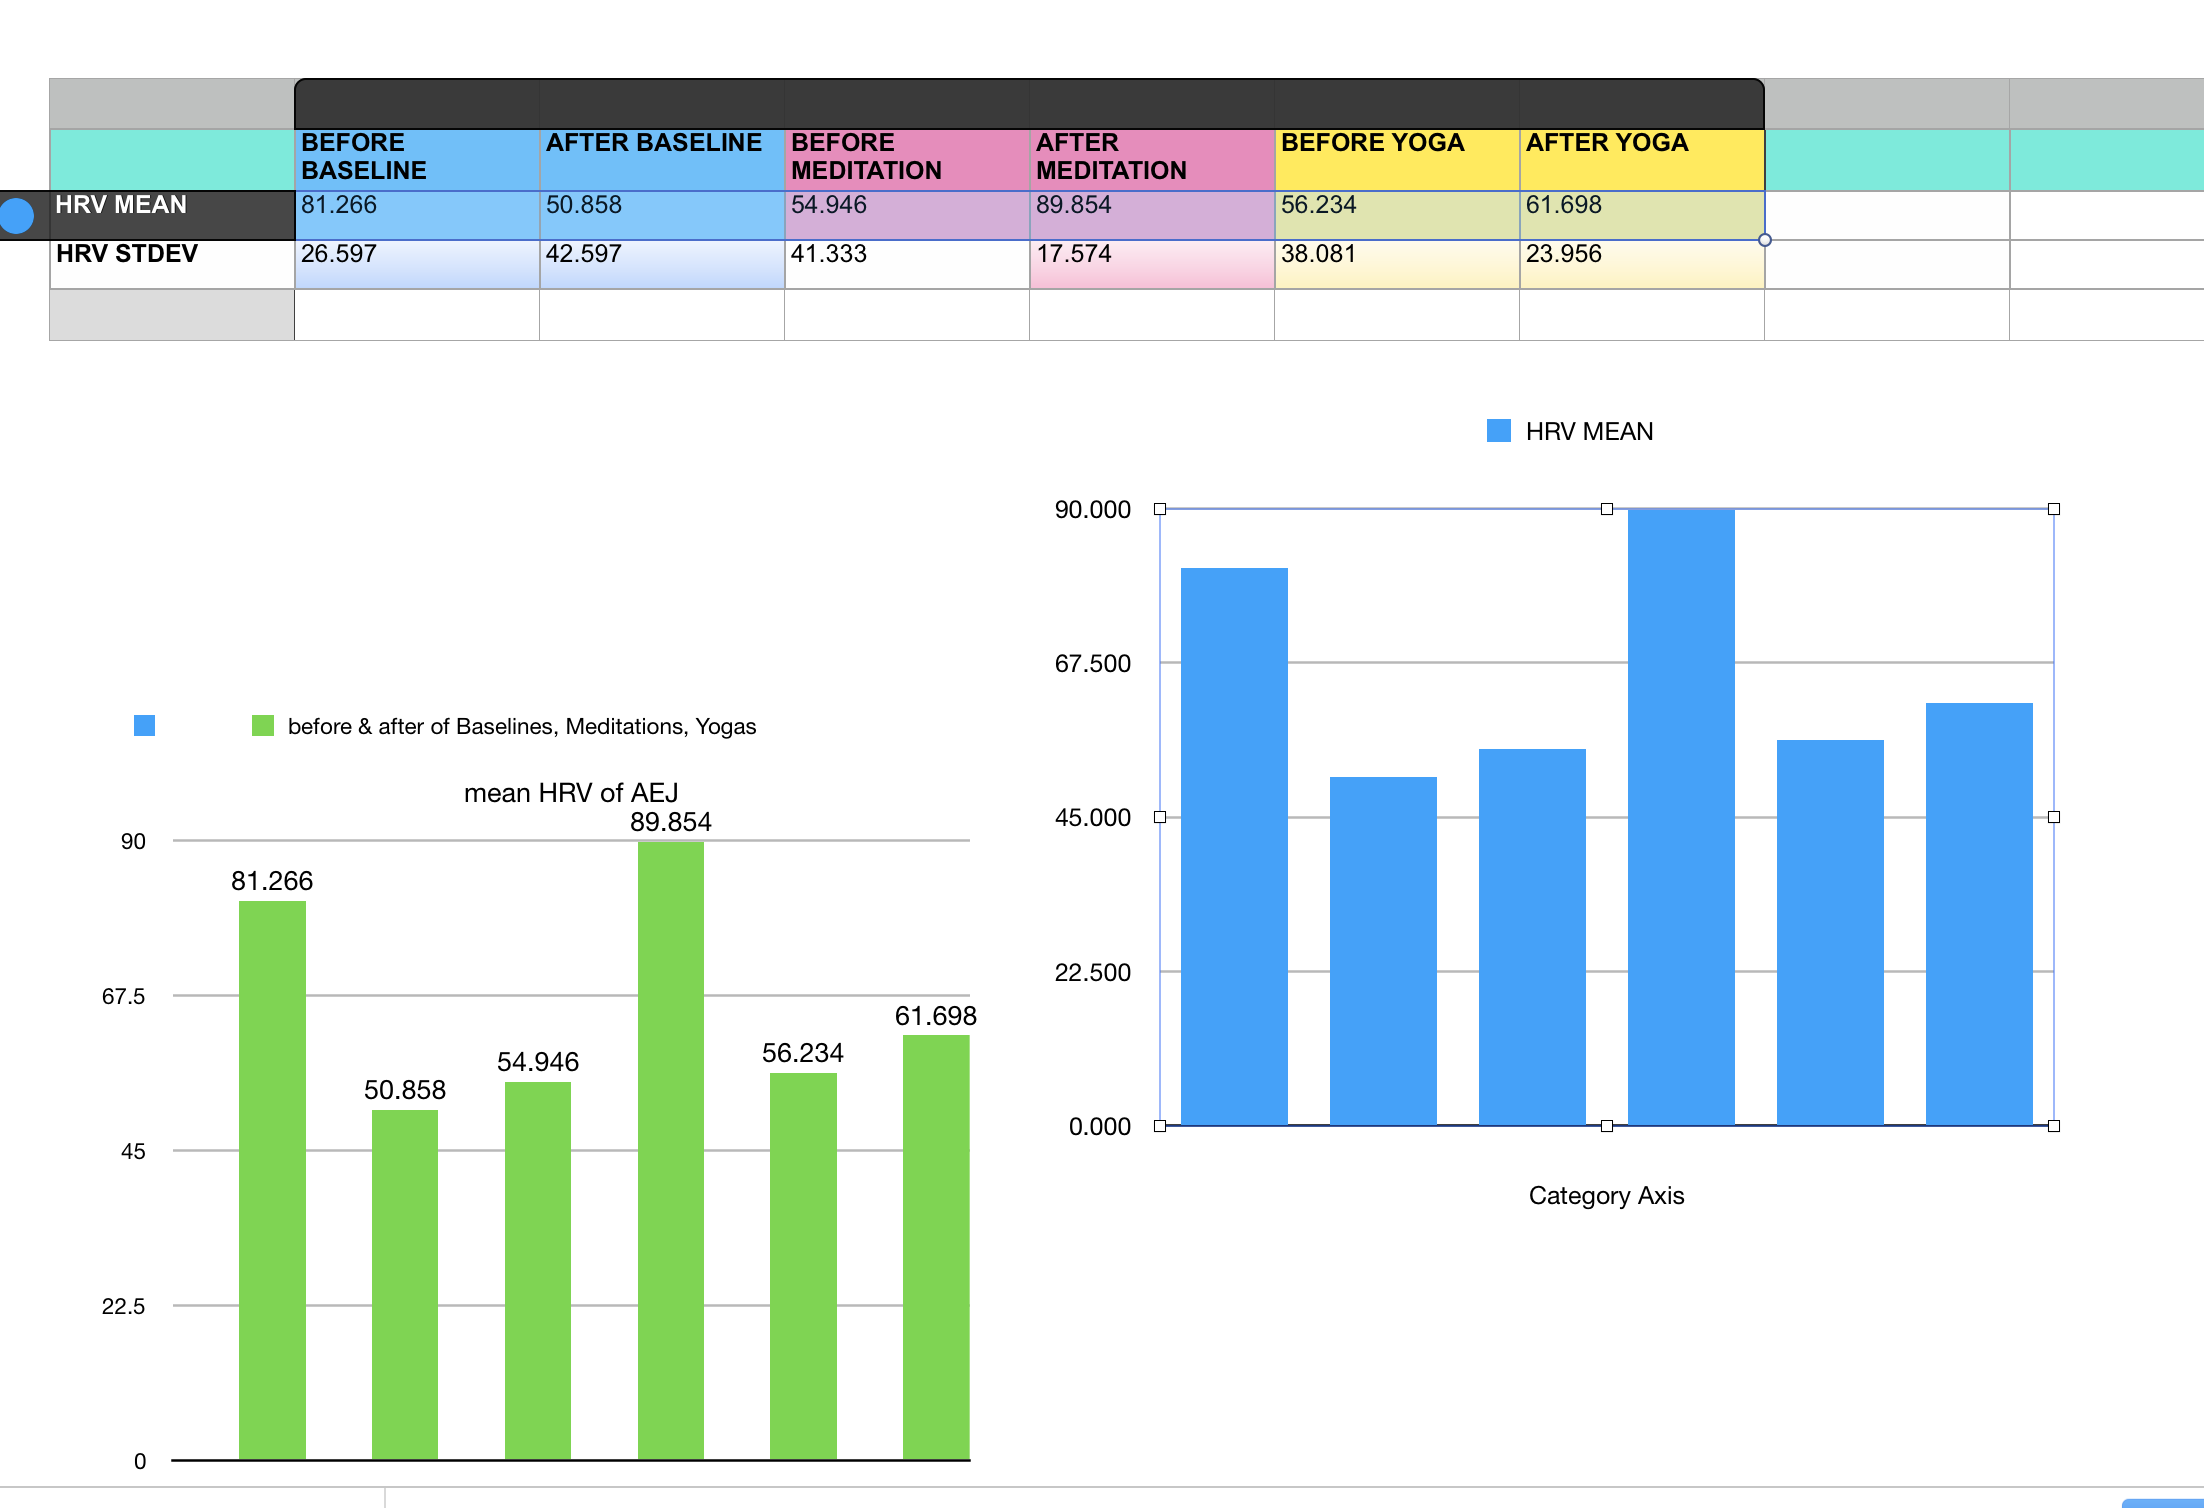
Task: Click the blue chart's top-left resize handle
Action: pos(1160,509)
